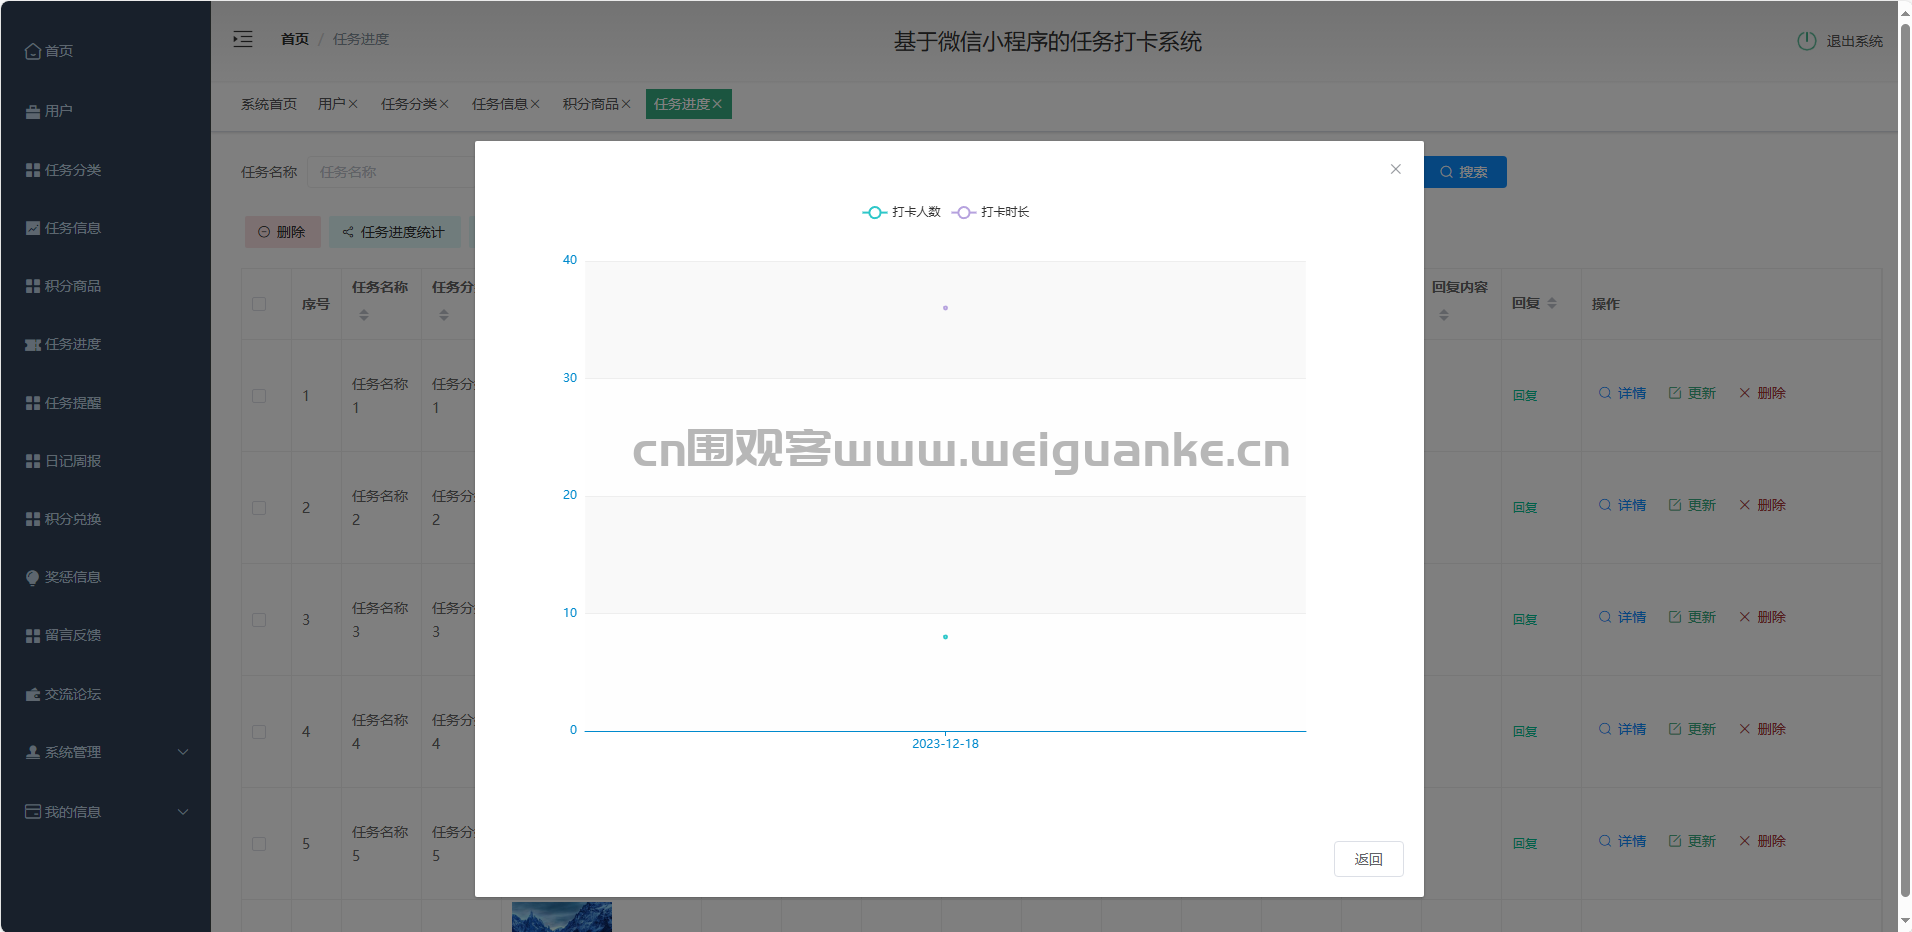The width and height of the screenshot is (1912, 932).
Task: Toggle 打卡时长 series in chart legend
Action: (x=991, y=212)
